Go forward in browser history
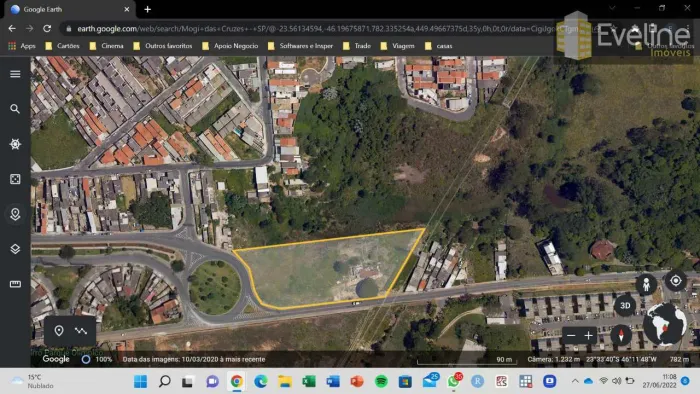This screenshot has height=394, width=700. coord(29,29)
